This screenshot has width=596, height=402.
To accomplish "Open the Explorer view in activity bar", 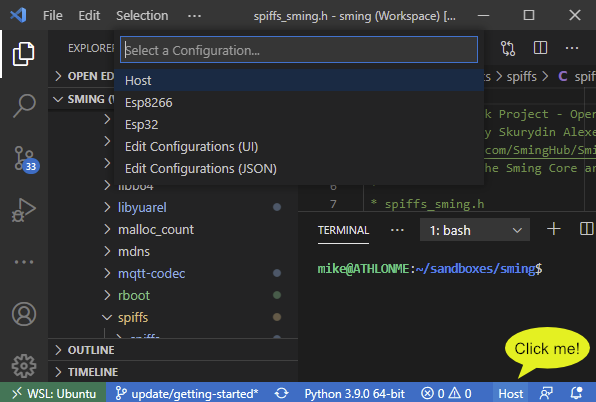I will (x=24, y=54).
